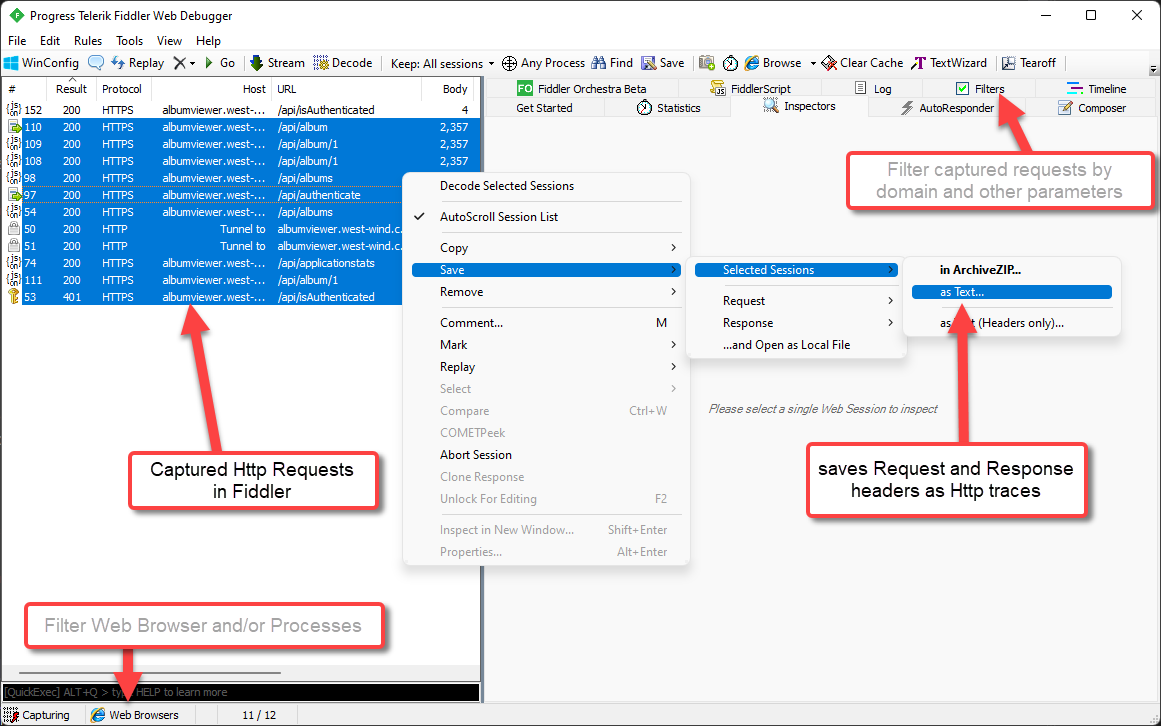Toggle Stream mode in toolbar
1161x726 pixels.
(x=278, y=63)
